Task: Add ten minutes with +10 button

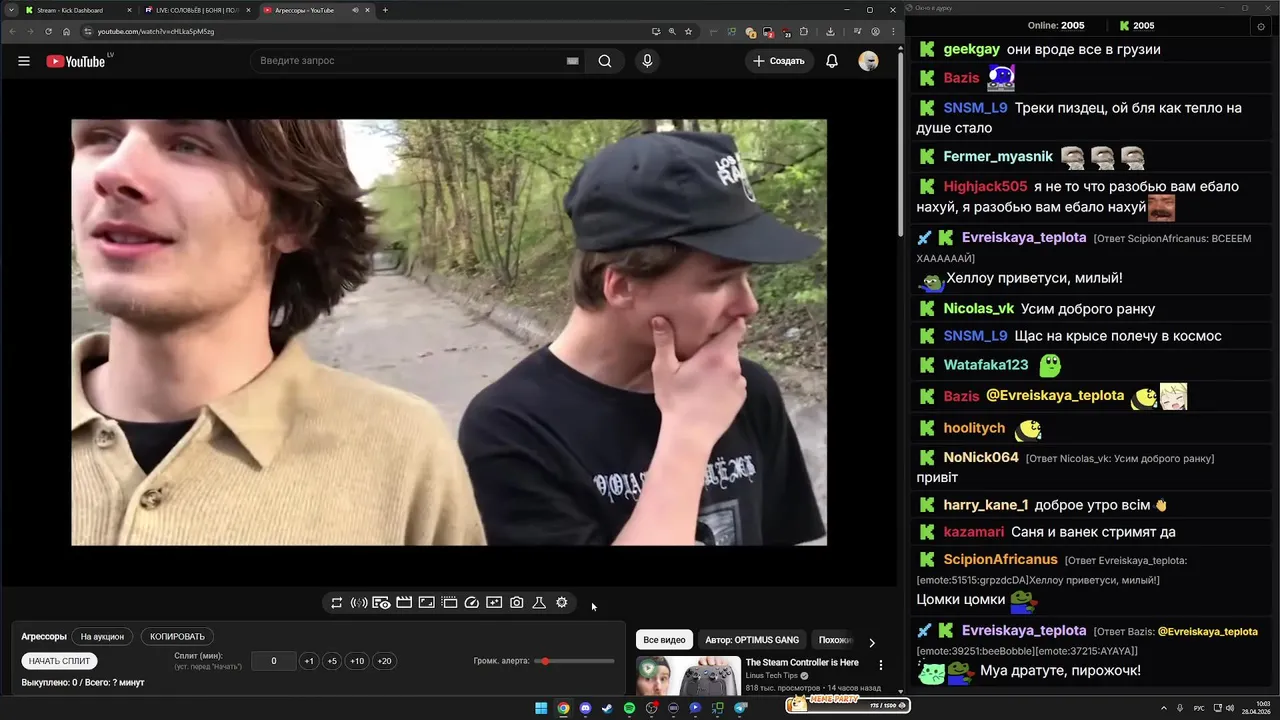Action: 357,661
